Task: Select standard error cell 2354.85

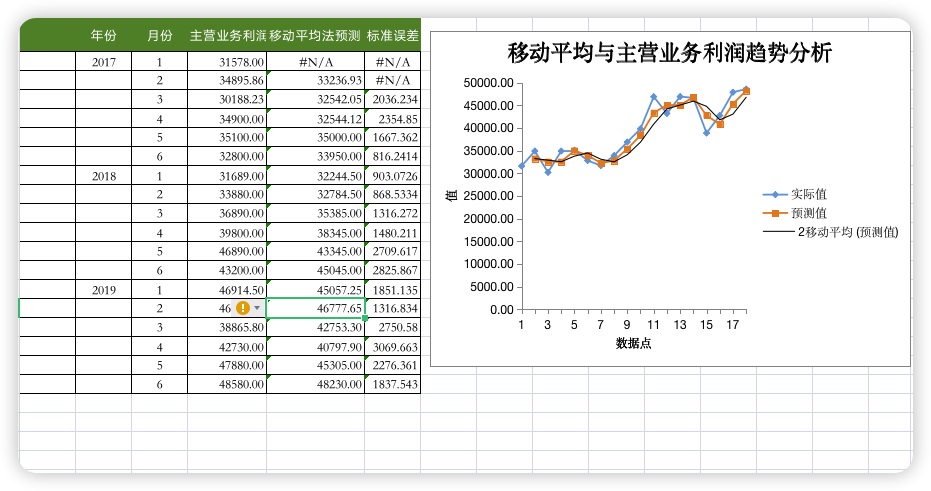Action: click(392, 119)
